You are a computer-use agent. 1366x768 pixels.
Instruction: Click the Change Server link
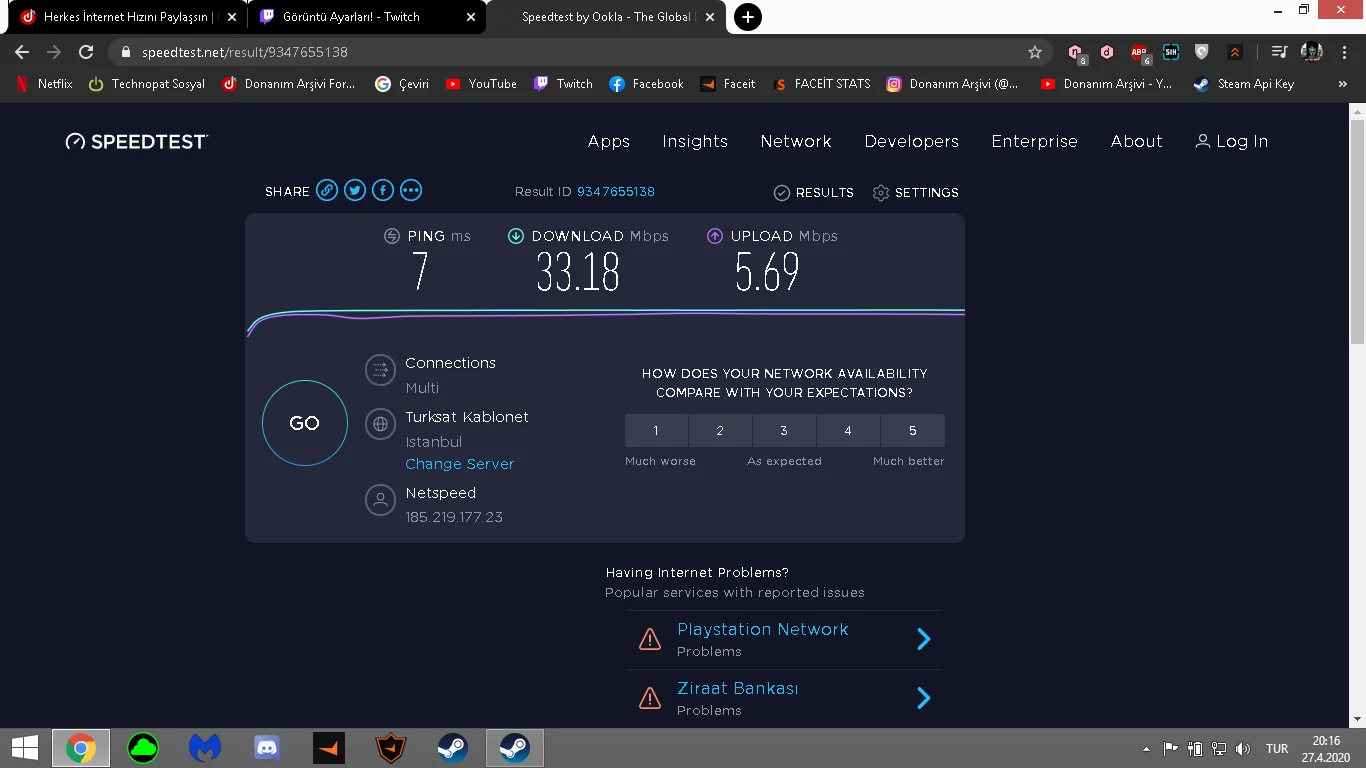pyautogui.click(x=460, y=464)
